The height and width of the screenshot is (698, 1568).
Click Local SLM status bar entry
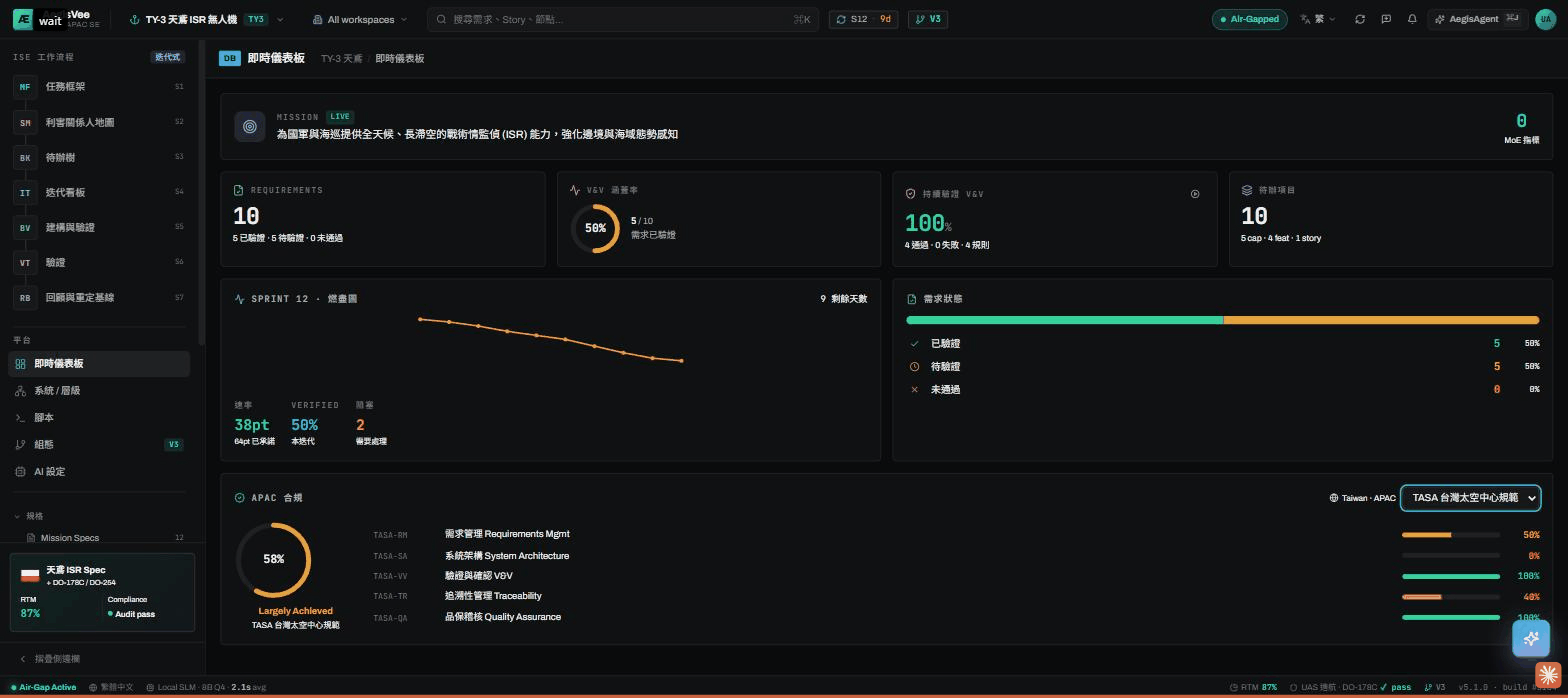[x=205, y=688]
